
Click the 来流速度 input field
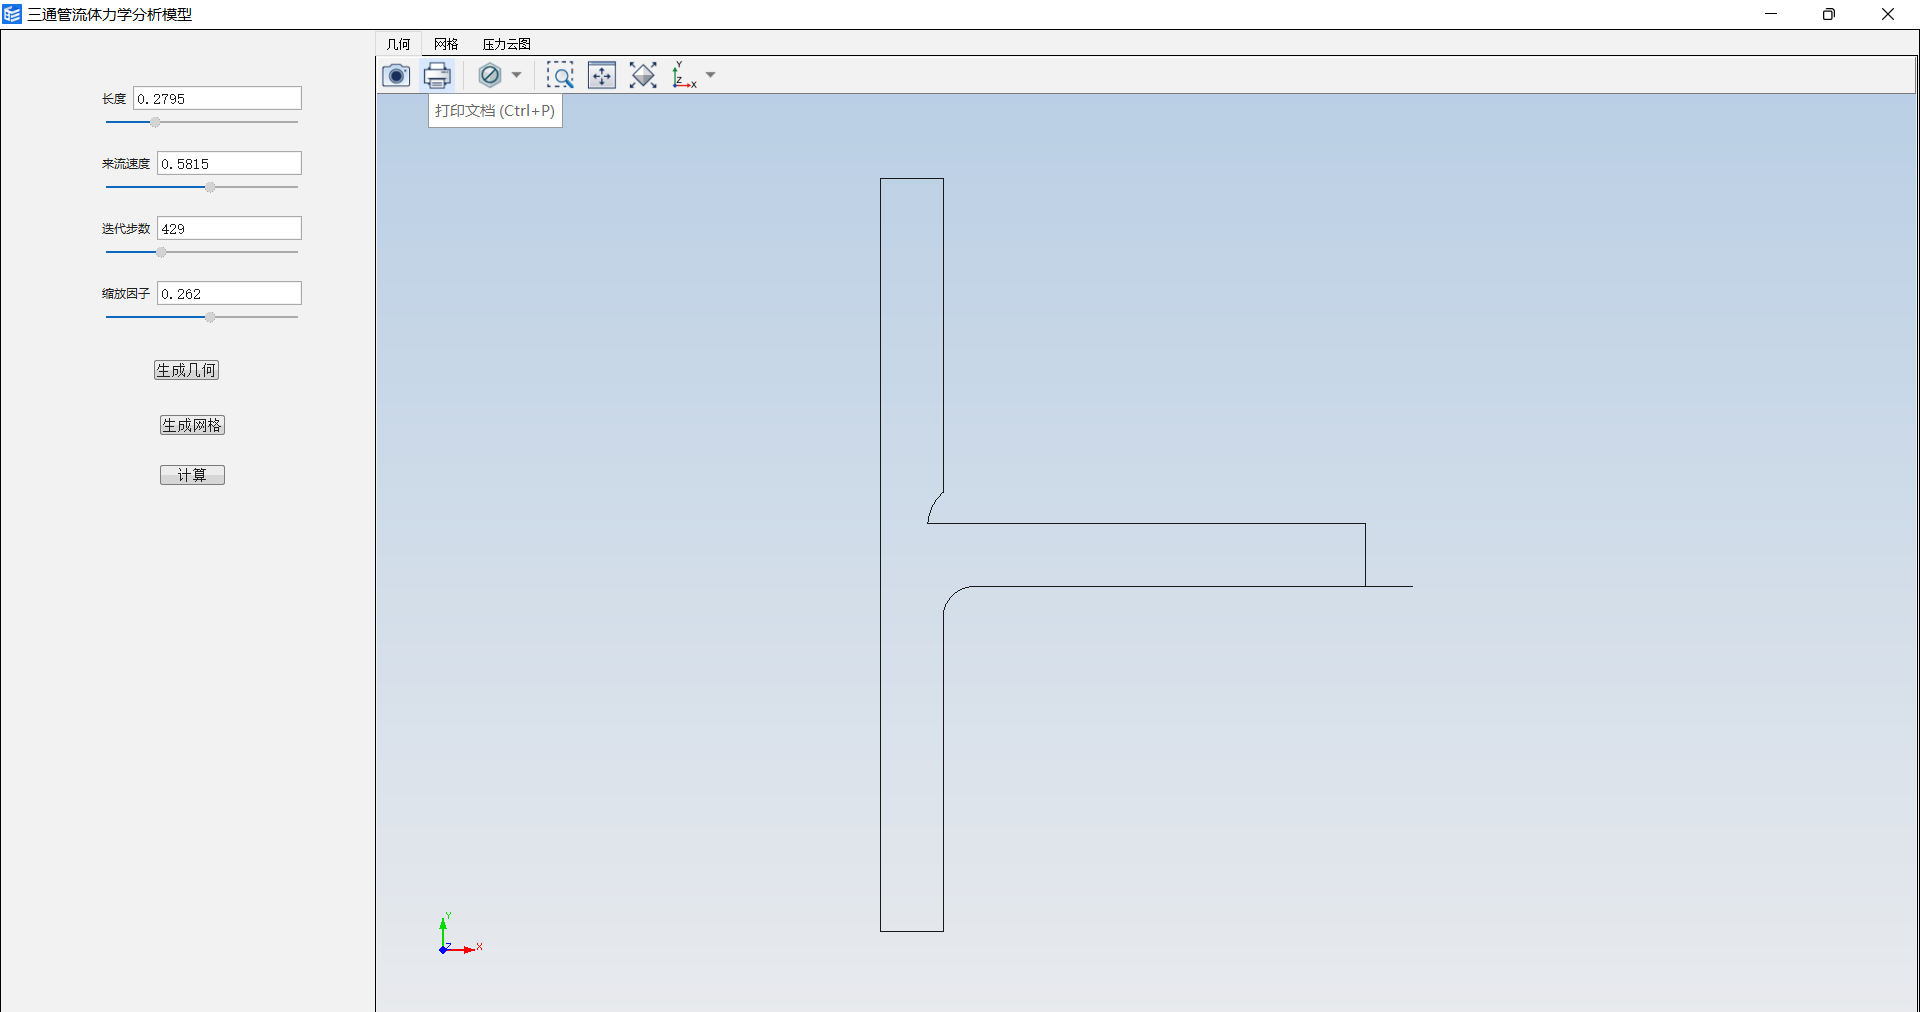click(229, 163)
